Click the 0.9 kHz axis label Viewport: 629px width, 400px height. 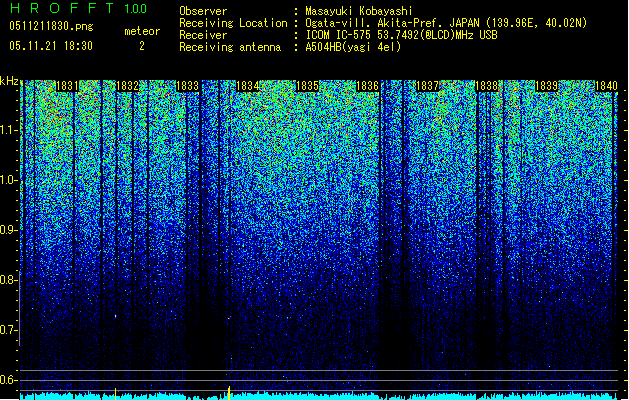(x=9, y=230)
